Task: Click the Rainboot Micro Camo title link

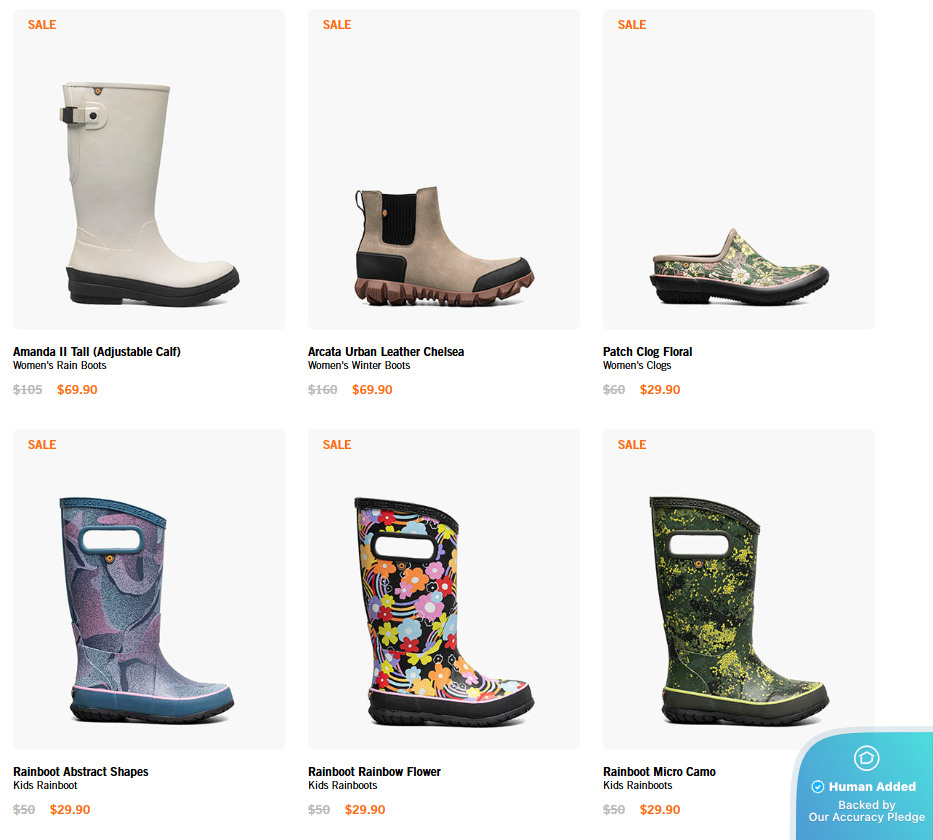Action: [x=659, y=772]
